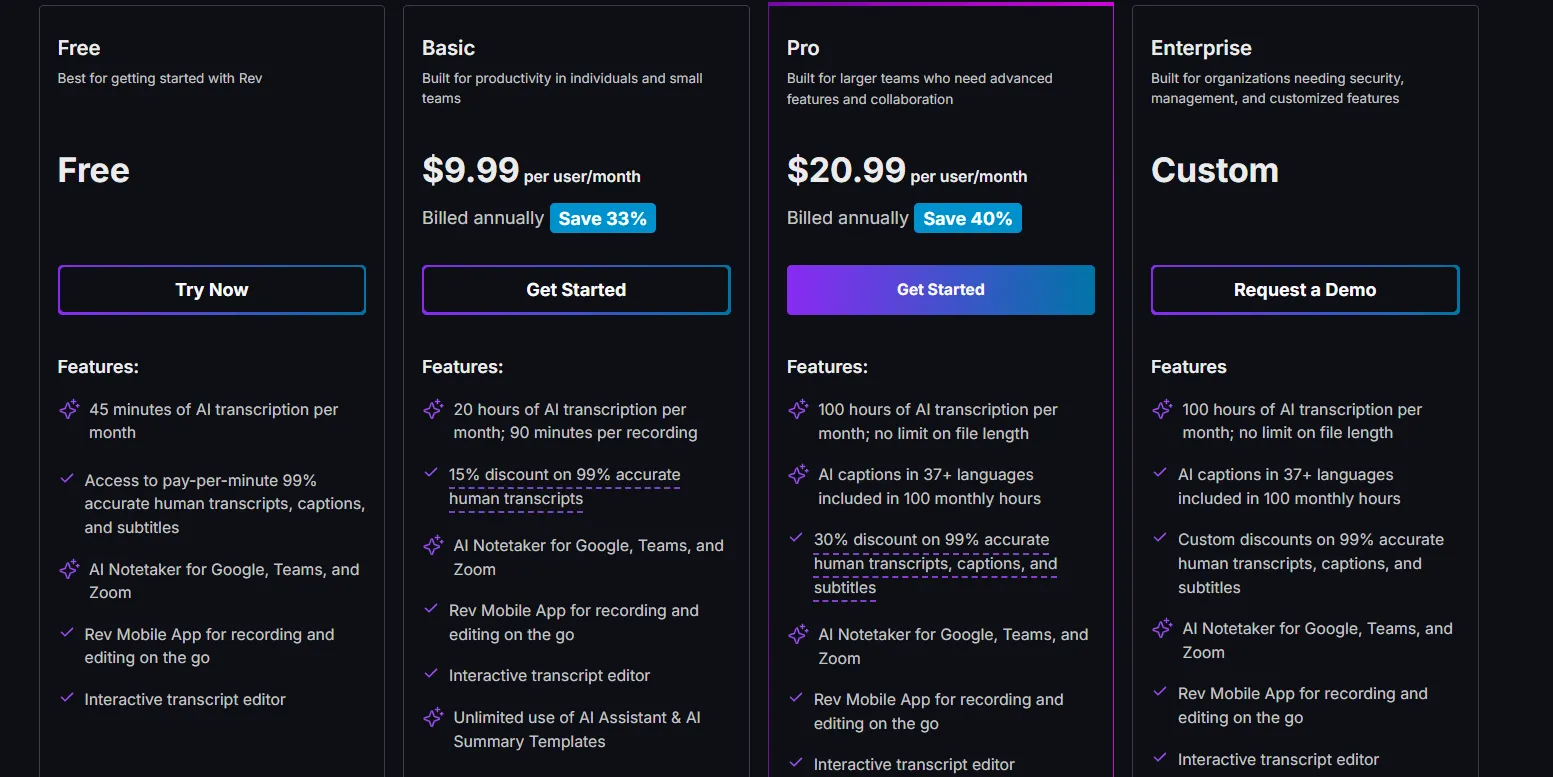Click sparkle icon beside Pro AI captions feature
Screen dimensions: 1553x777
coord(798,475)
